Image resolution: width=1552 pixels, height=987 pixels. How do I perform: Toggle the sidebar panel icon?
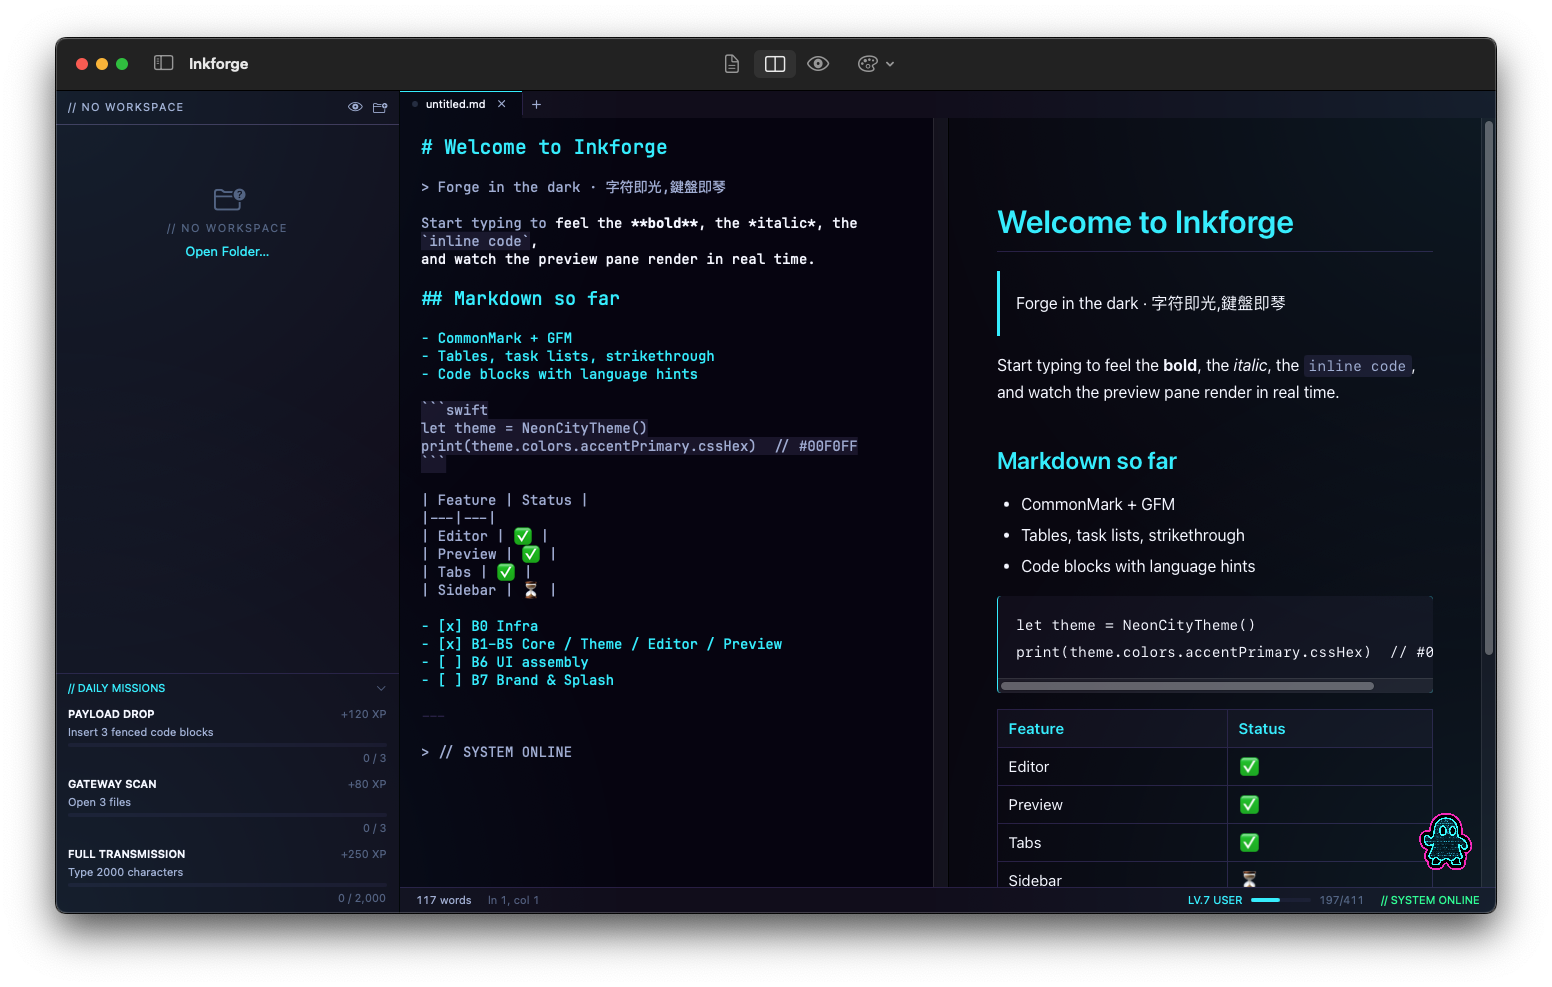point(164,63)
